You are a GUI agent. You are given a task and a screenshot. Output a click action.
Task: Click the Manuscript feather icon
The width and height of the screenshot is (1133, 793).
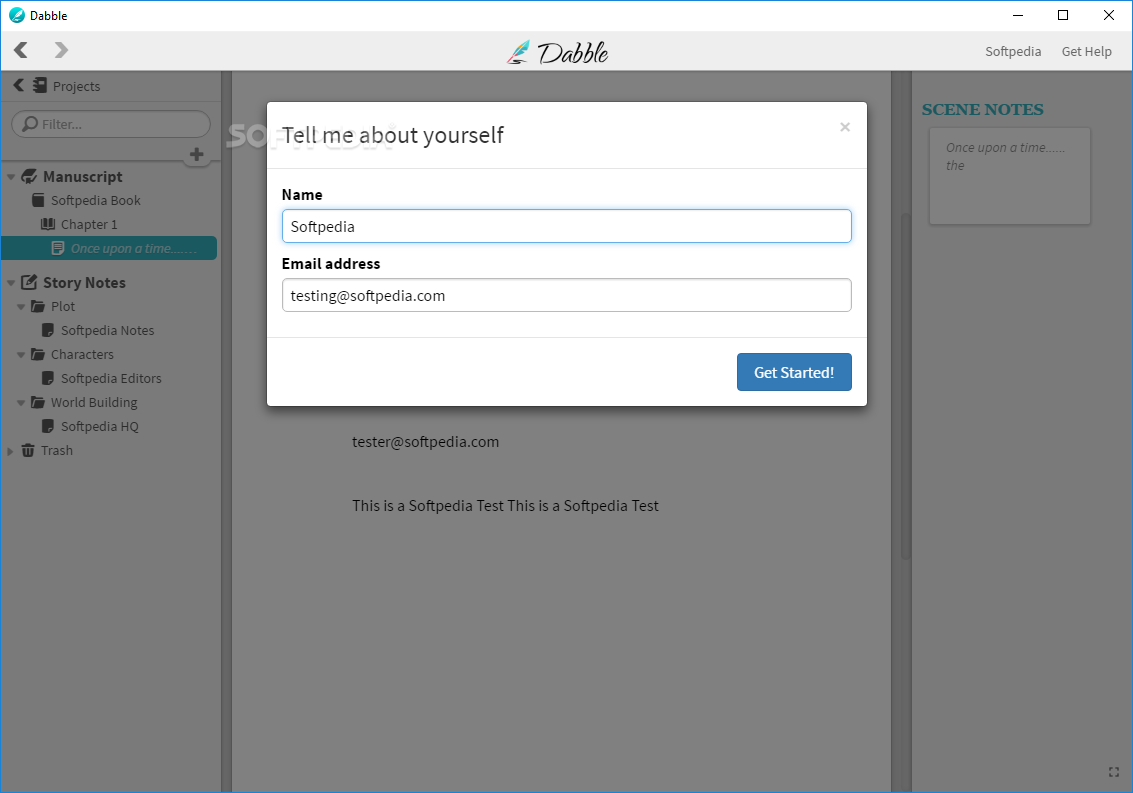[x=29, y=176]
